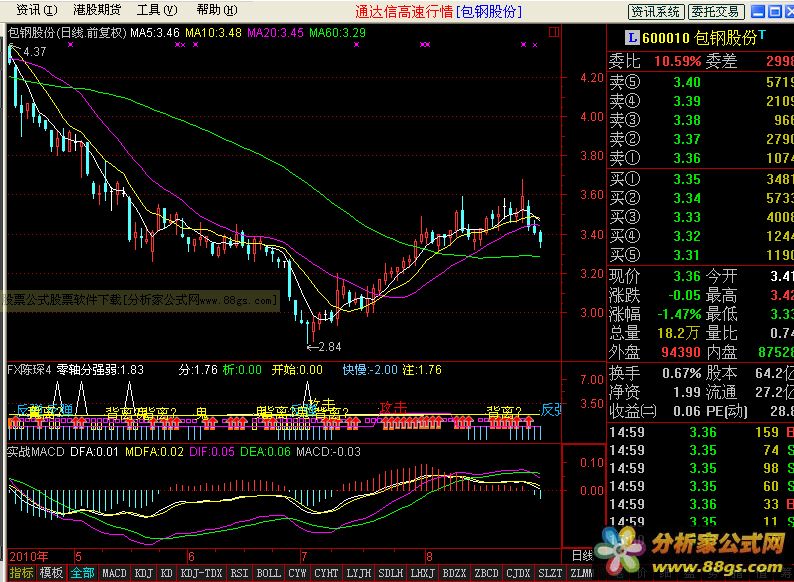This screenshot has width=794, height=582.
Task: Click the MA20:3.45 moving average label
Action: [x=275, y=33]
